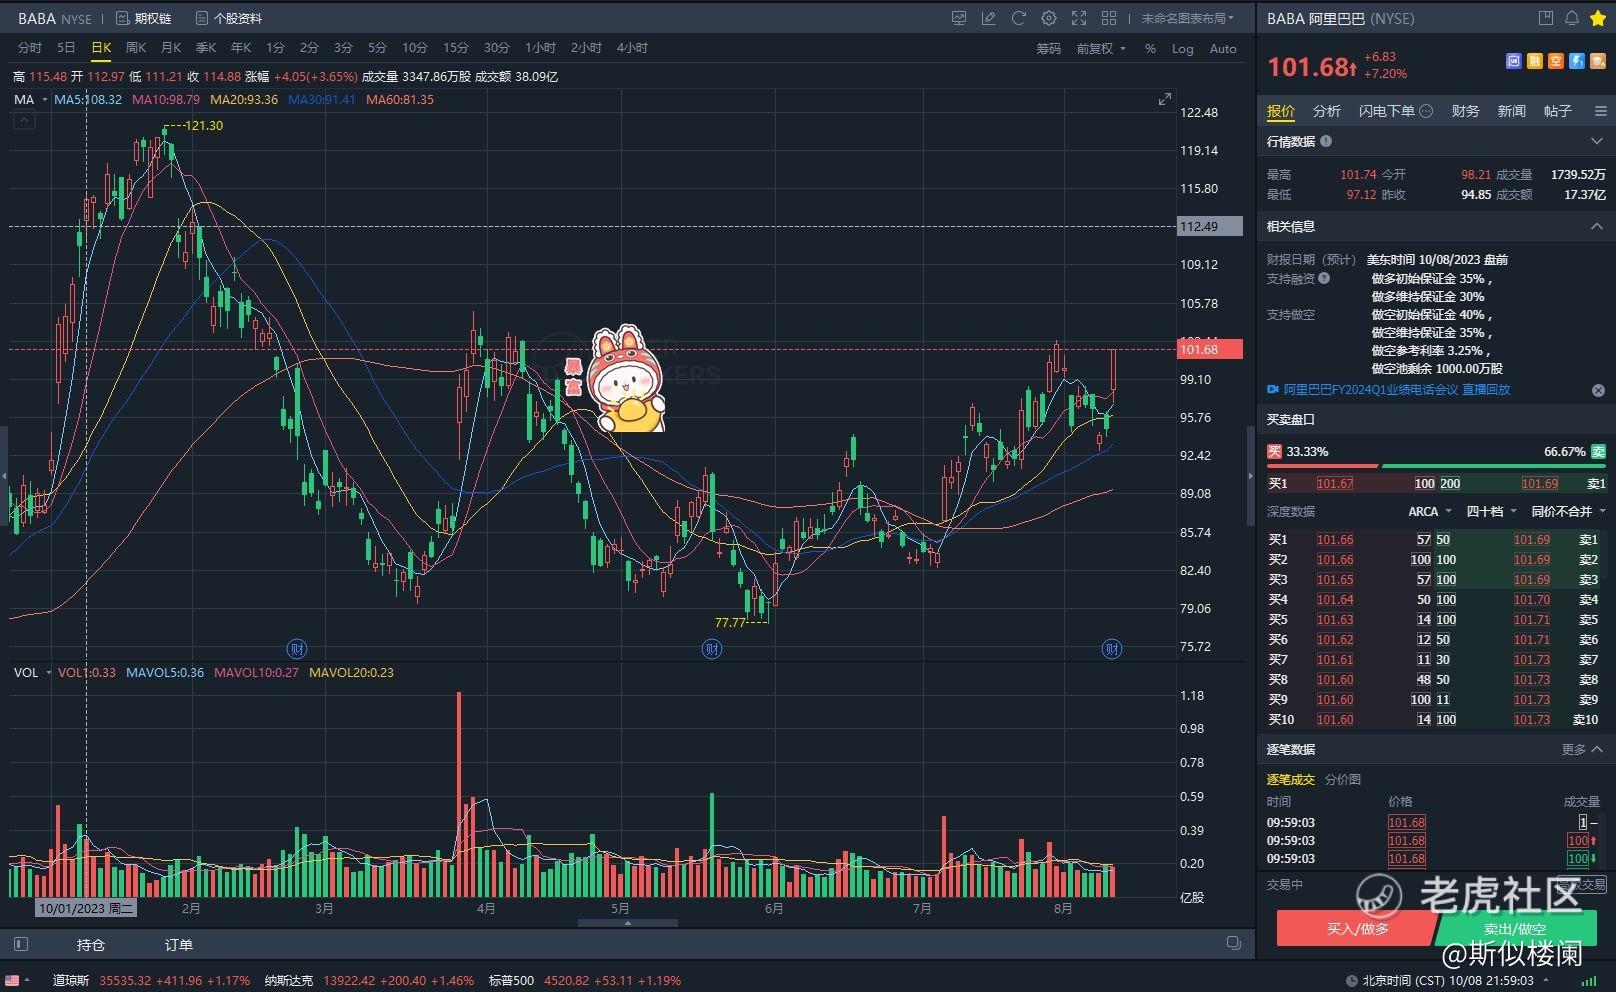1616x992 pixels.
Task: Click the earnings 财 marker near August
Action: tap(1112, 649)
